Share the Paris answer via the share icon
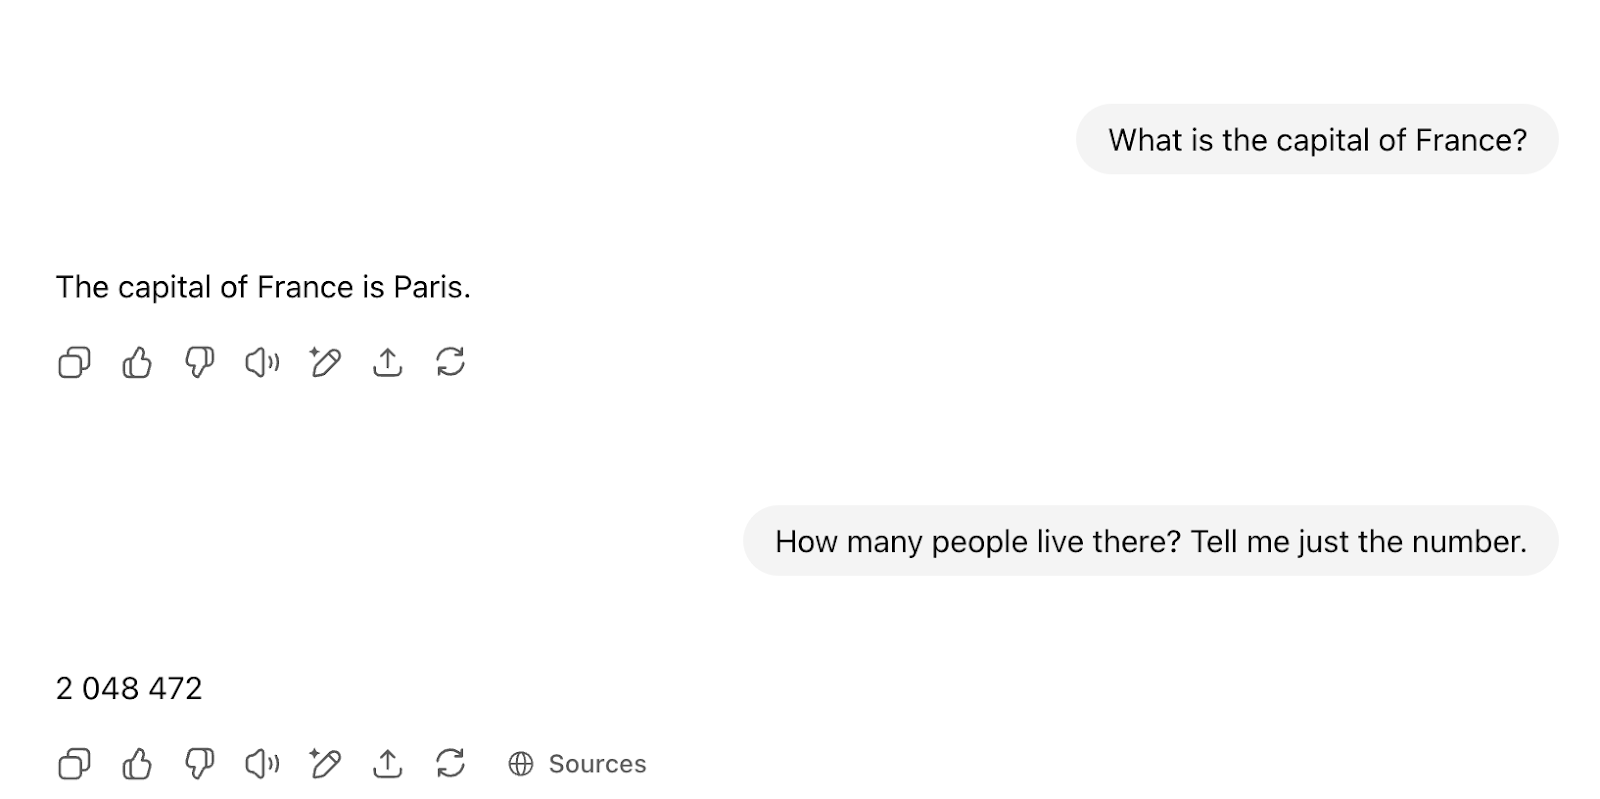The height and width of the screenshot is (799, 1600). 388,362
